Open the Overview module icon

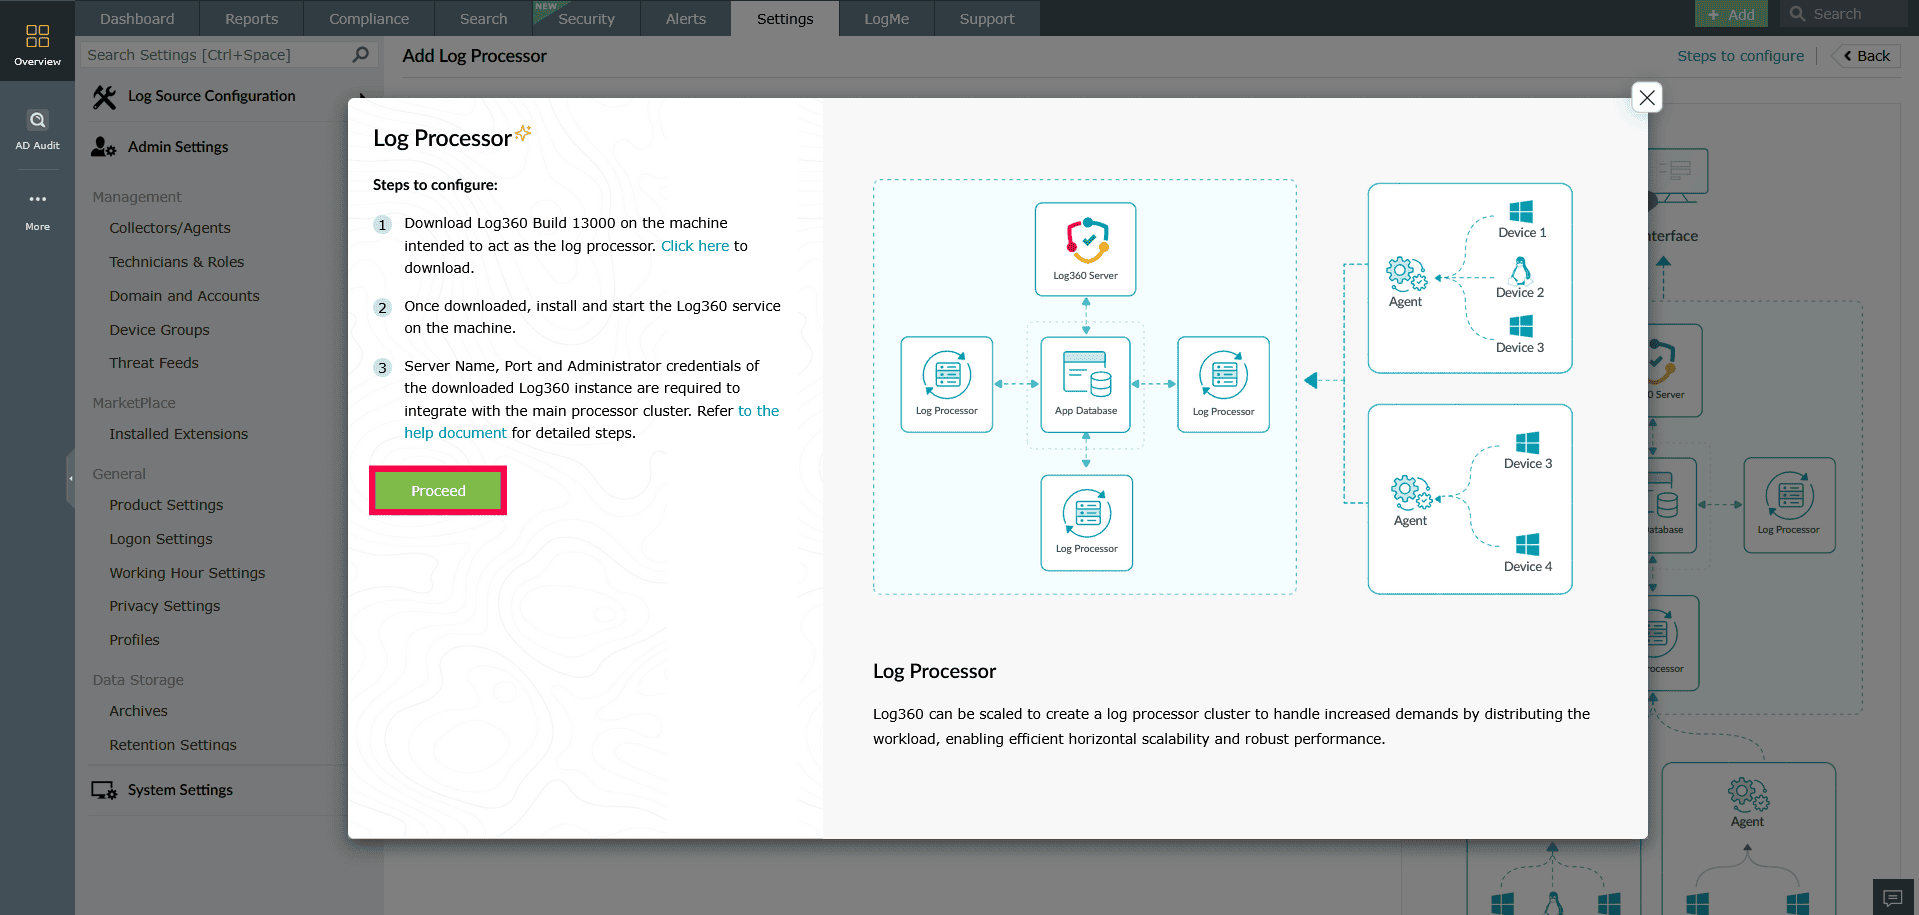pos(37,36)
